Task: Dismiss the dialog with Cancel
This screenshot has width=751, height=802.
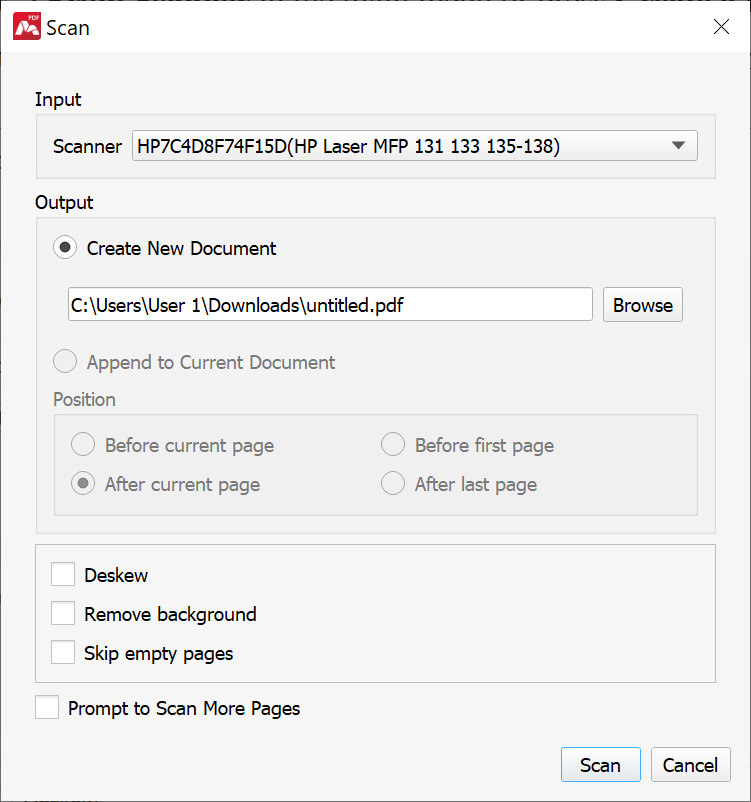Action: 690,764
